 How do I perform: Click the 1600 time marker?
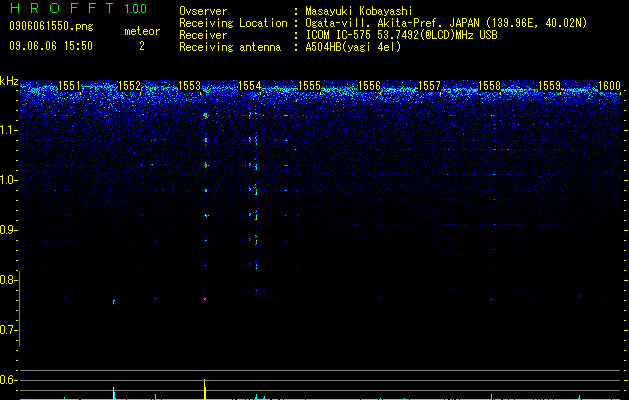point(609,86)
